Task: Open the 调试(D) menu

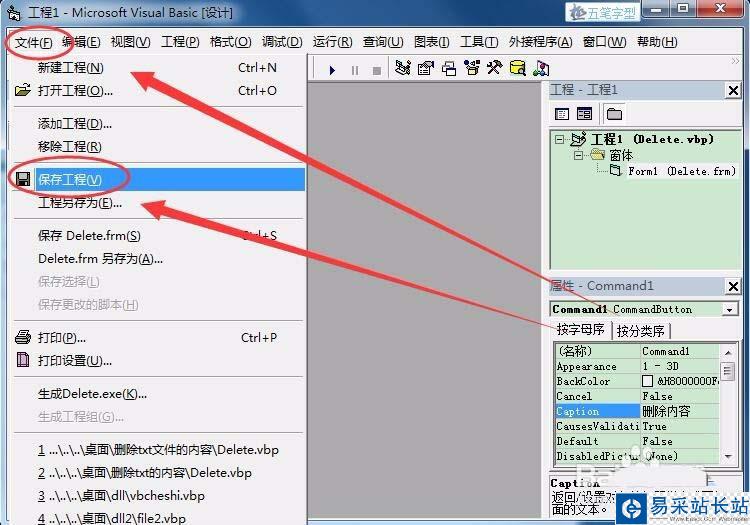Action: pyautogui.click(x=282, y=42)
